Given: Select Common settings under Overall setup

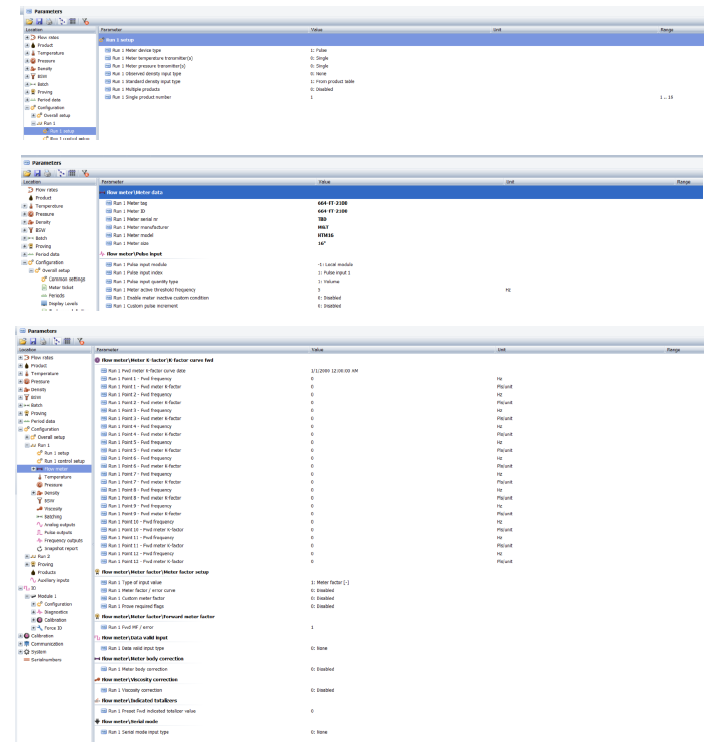Looking at the screenshot, I should pos(67,279).
